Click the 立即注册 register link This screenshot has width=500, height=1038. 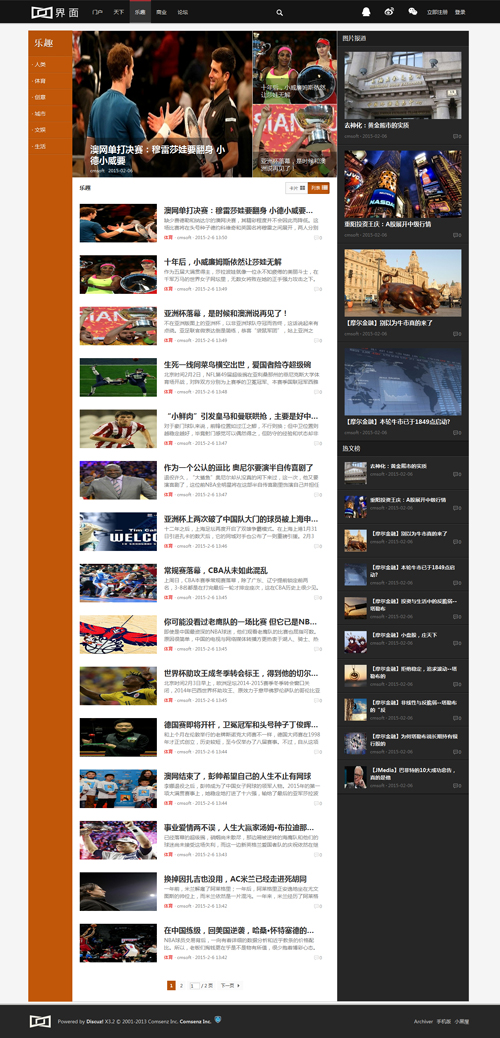[x=436, y=12]
